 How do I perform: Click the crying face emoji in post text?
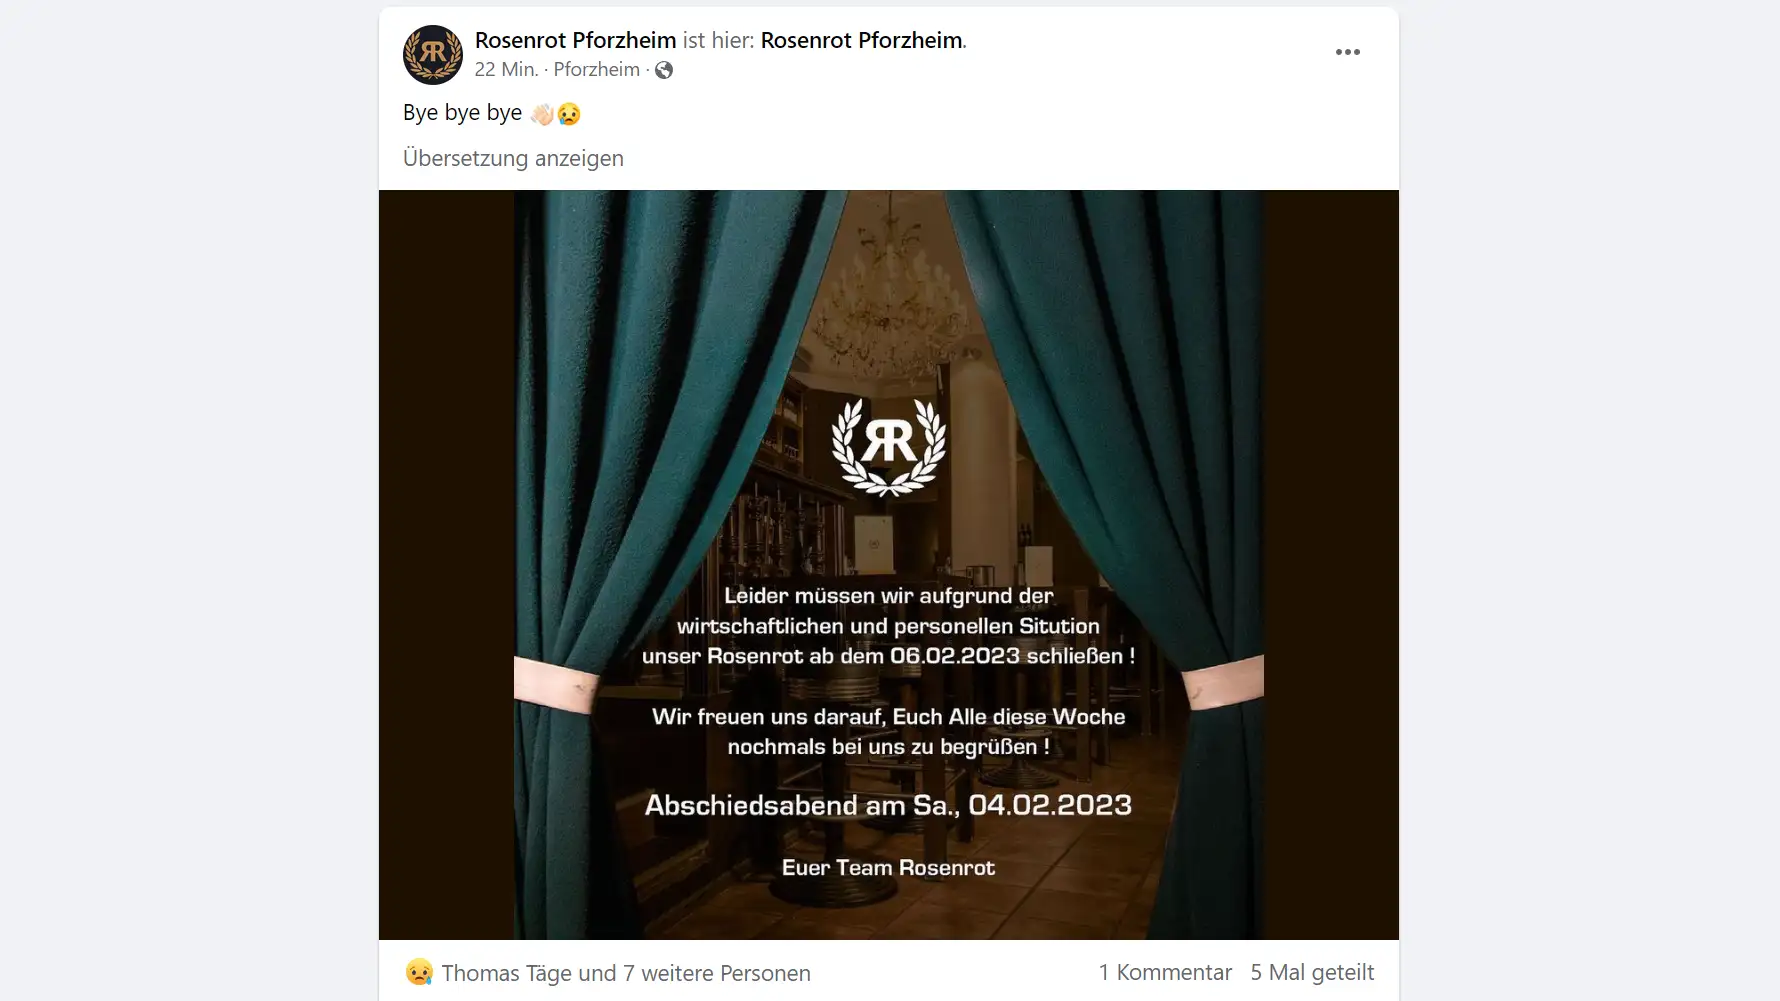coord(569,114)
